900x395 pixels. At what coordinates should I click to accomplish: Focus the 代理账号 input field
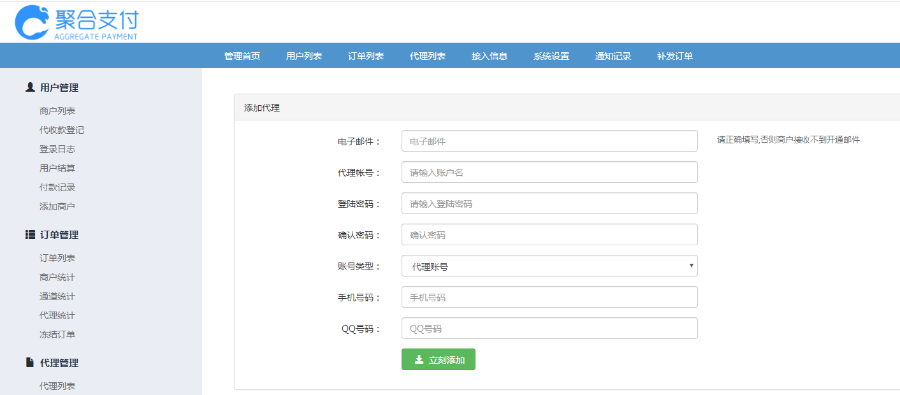[549, 172]
